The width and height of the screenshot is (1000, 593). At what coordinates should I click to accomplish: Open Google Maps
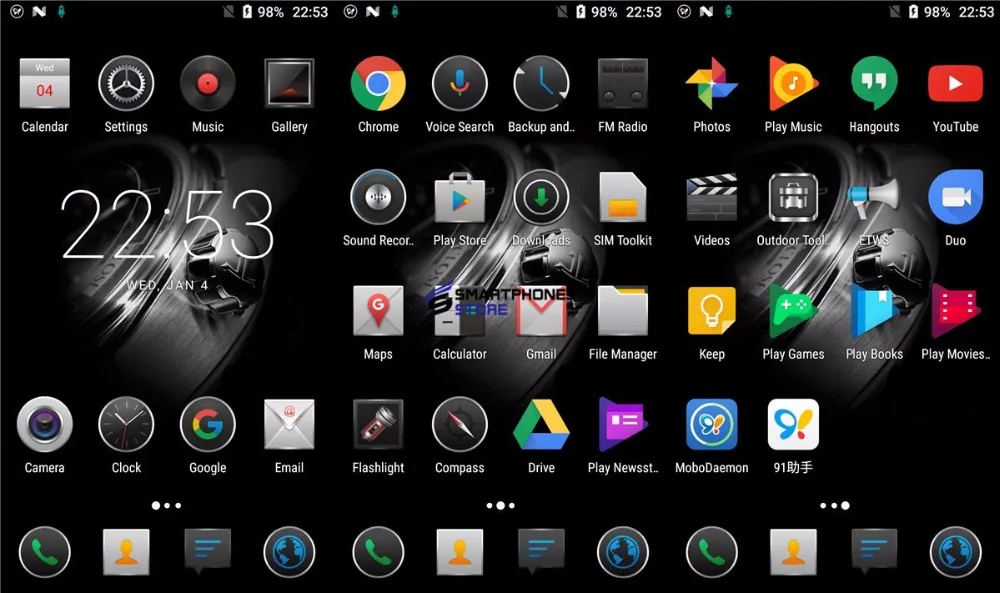(378, 311)
